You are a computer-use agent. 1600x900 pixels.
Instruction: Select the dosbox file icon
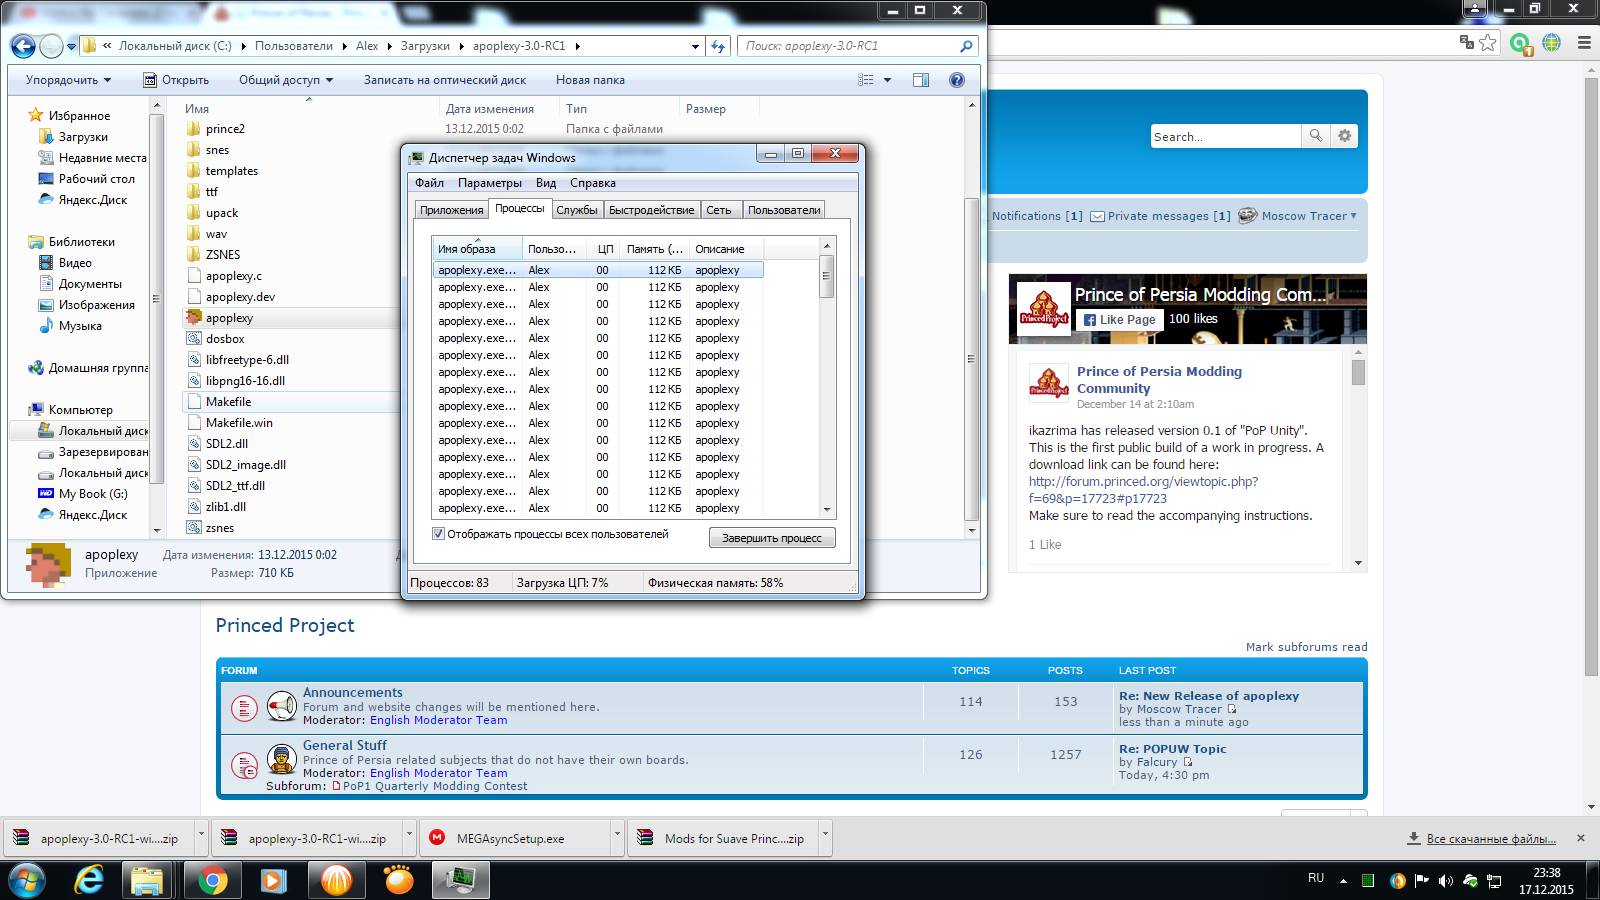pyautogui.click(x=194, y=339)
